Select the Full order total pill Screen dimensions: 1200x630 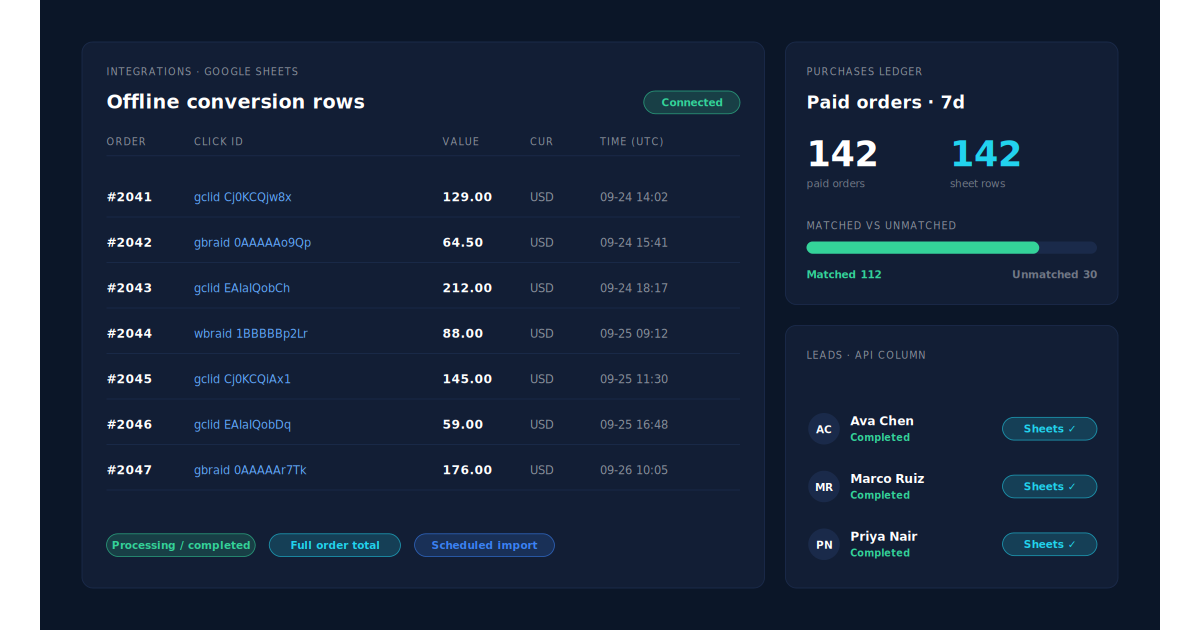(335, 545)
